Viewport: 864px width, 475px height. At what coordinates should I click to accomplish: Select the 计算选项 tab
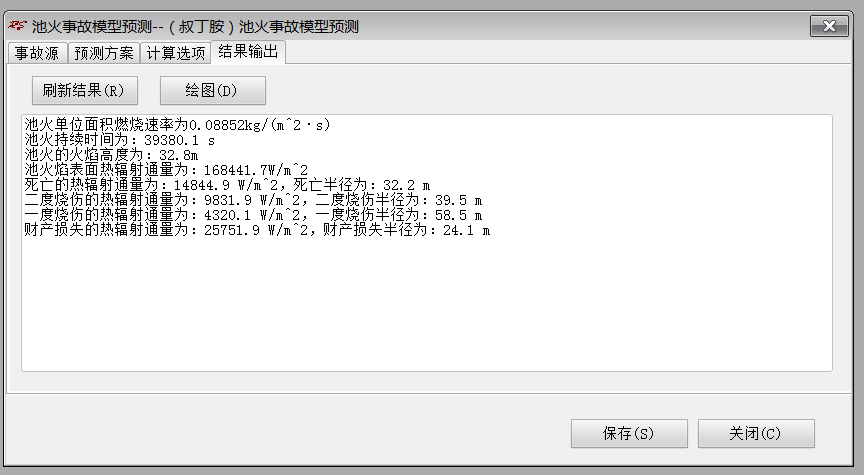pos(176,53)
